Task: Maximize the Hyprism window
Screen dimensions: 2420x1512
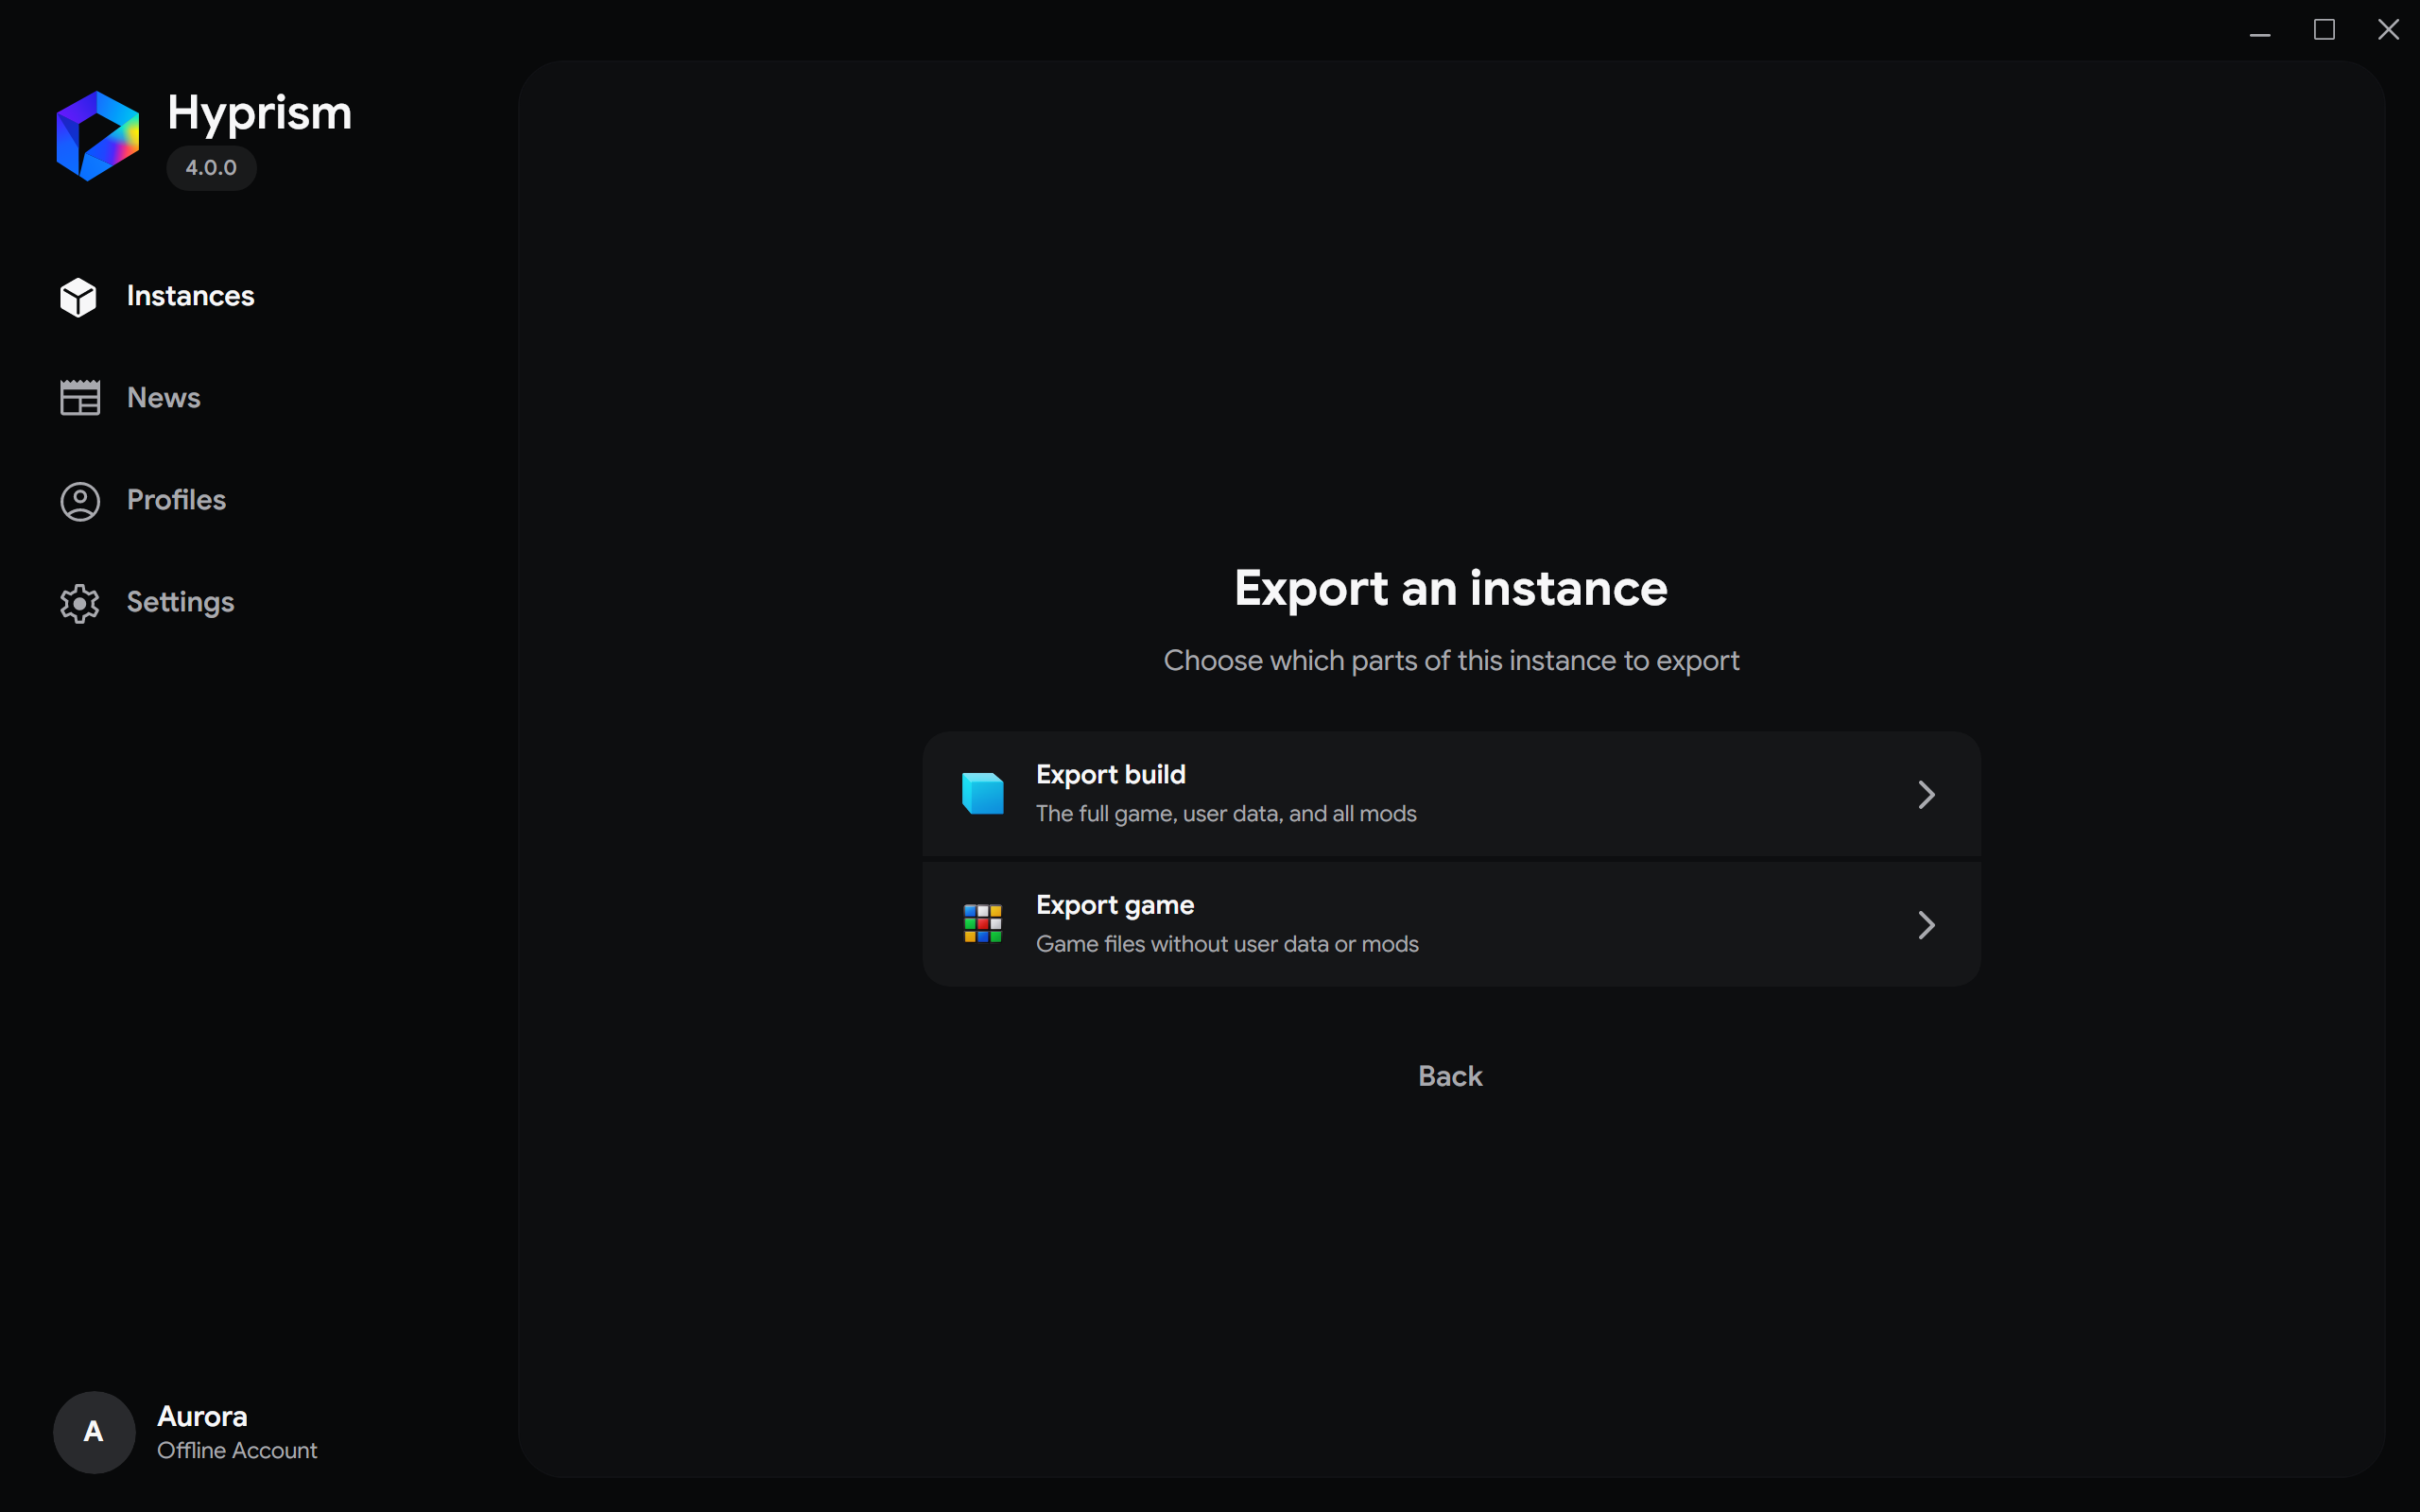Action: [x=2324, y=30]
